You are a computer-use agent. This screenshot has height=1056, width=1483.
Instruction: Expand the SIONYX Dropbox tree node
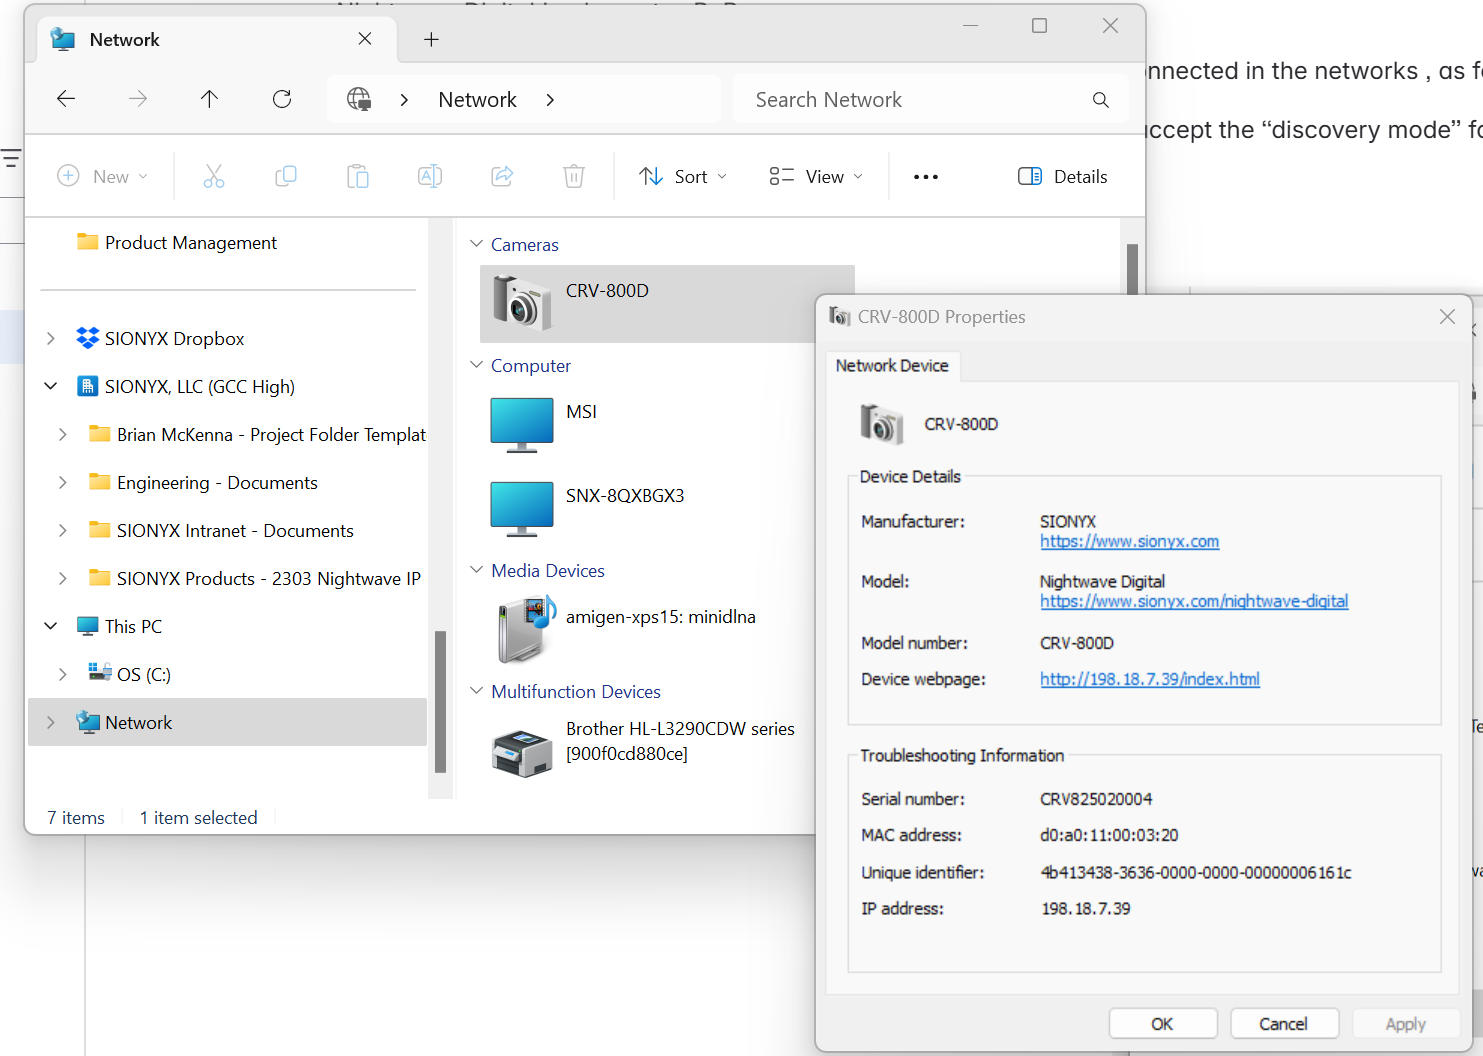(x=51, y=339)
